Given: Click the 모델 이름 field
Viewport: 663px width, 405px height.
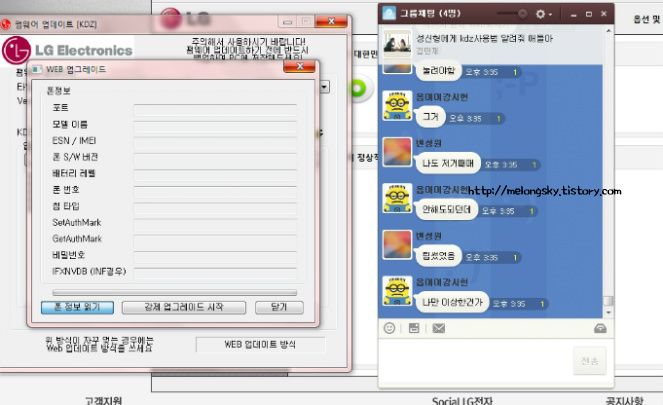Looking at the screenshot, I should tap(215, 125).
